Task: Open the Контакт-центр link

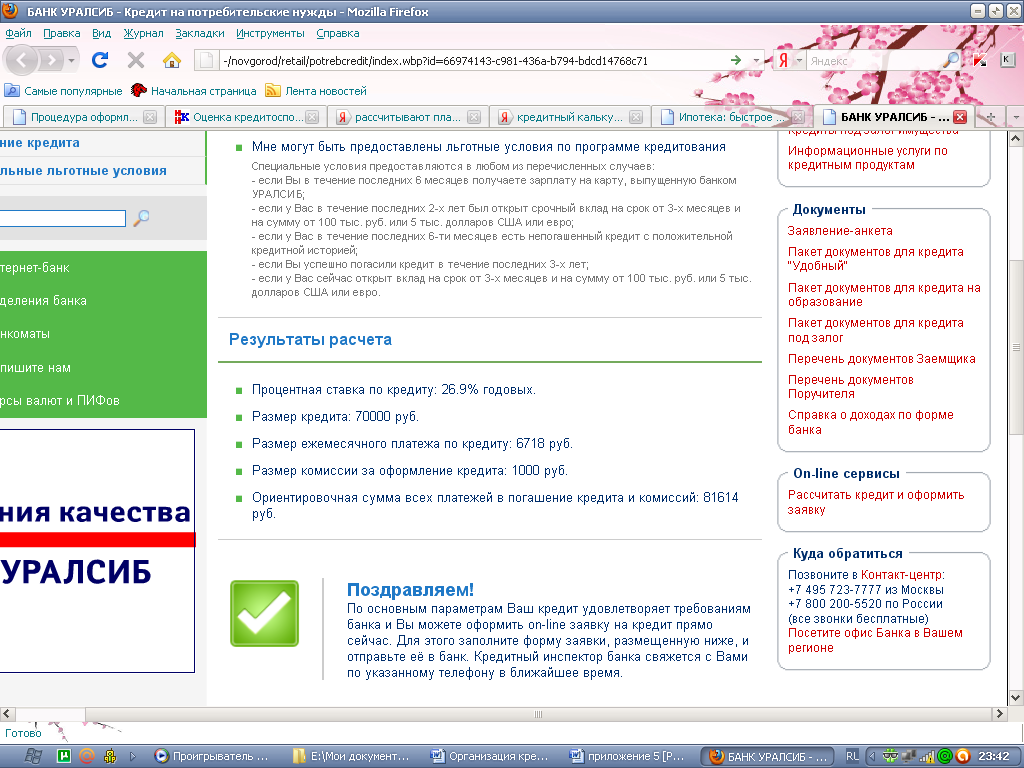Action: (901, 575)
